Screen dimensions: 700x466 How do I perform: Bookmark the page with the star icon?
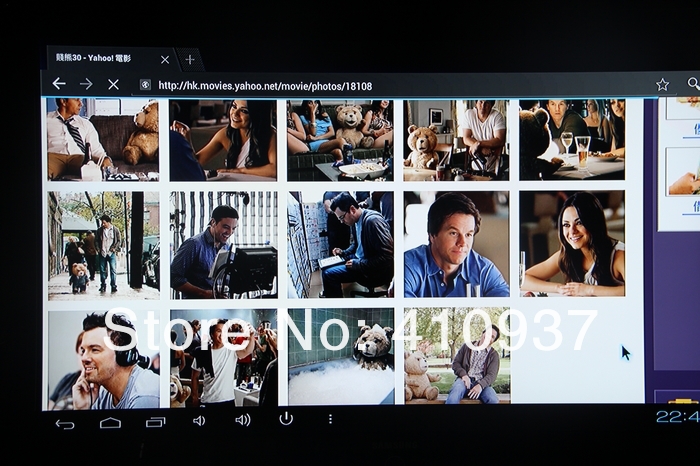pyautogui.click(x=662, y=84)
